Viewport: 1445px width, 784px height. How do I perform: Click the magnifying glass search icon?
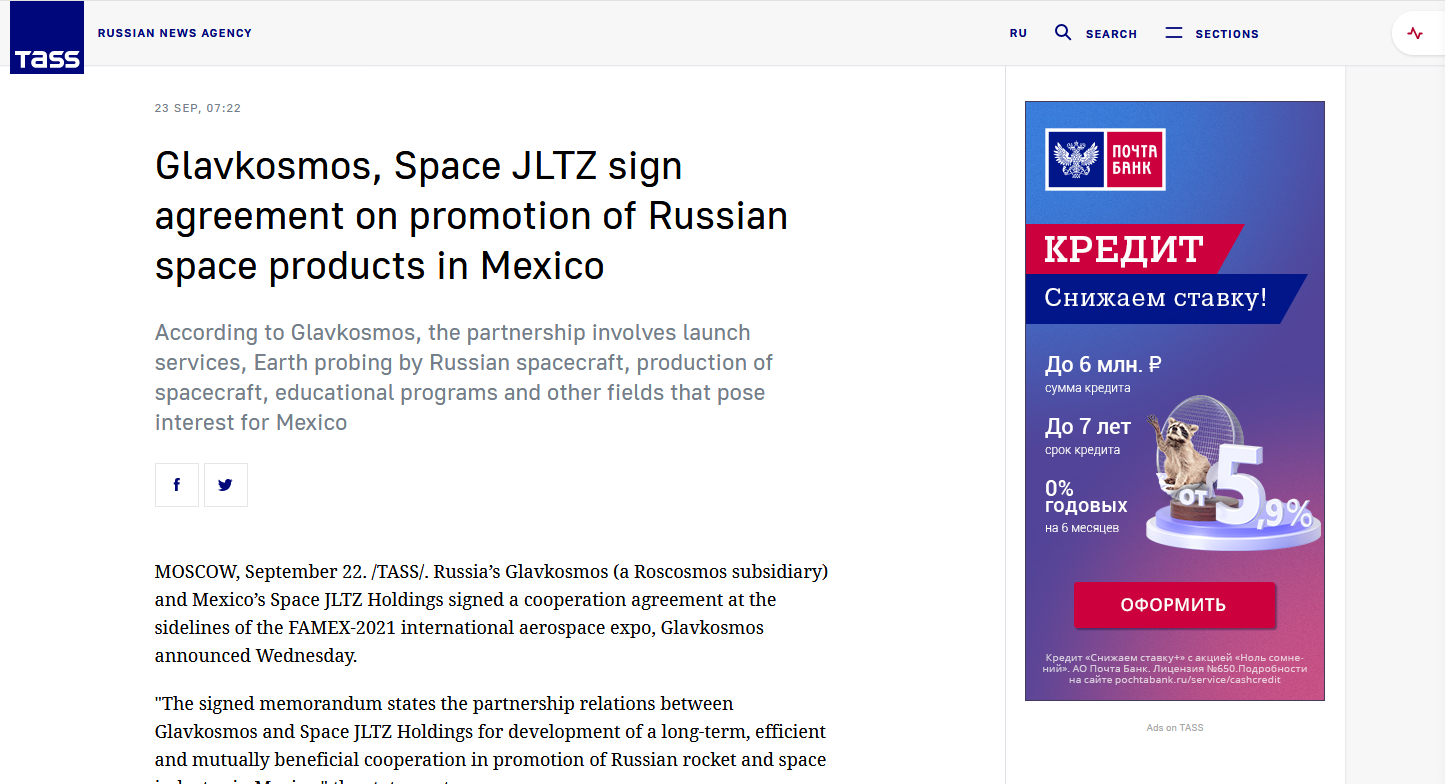coord(1063,33)
